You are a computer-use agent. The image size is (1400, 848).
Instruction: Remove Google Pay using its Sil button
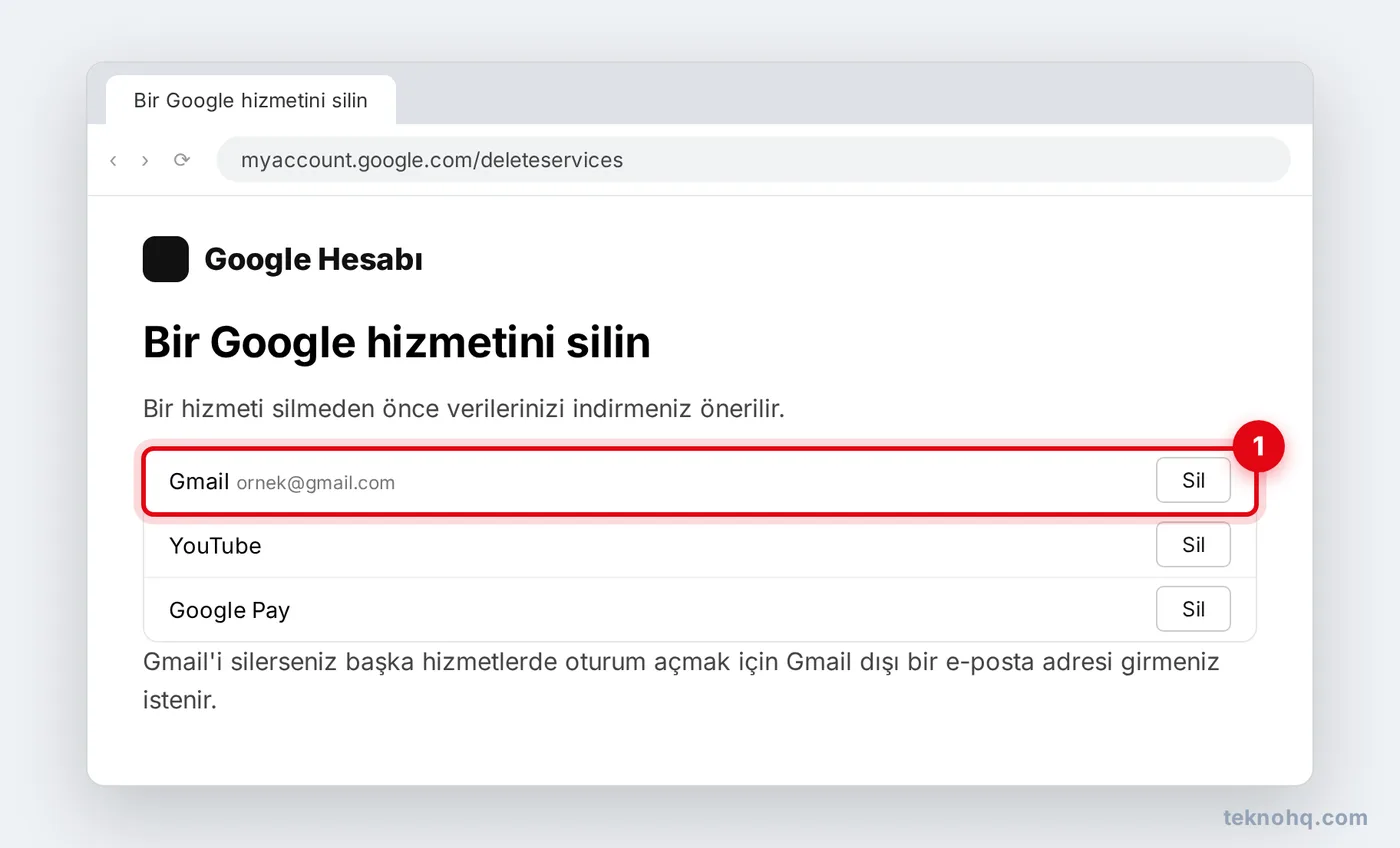pos(1193,609)
